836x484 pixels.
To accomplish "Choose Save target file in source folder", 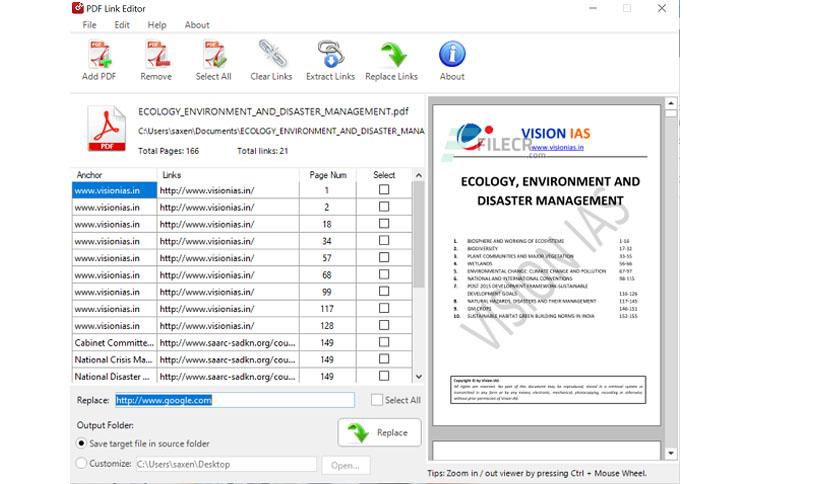I will tap(81, 443).
